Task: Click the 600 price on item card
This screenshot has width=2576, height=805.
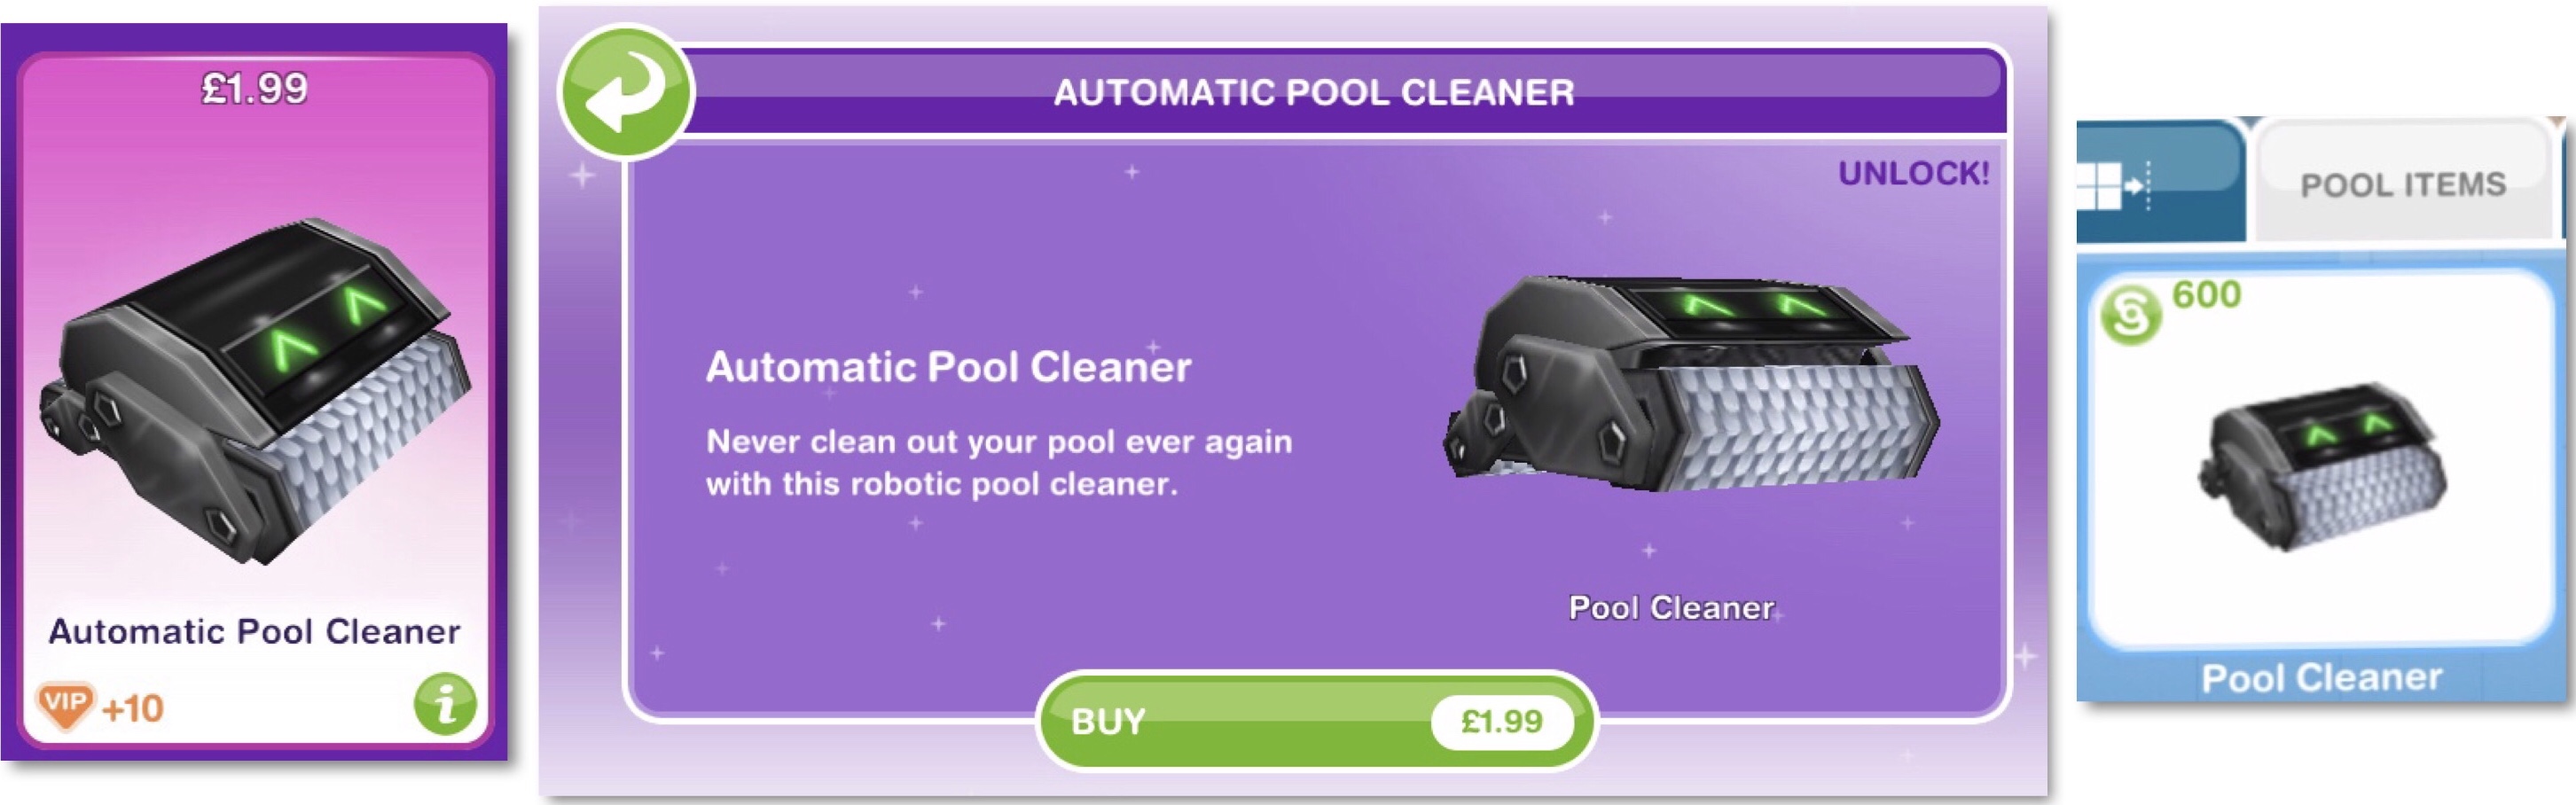Action: pos(2206,295)
